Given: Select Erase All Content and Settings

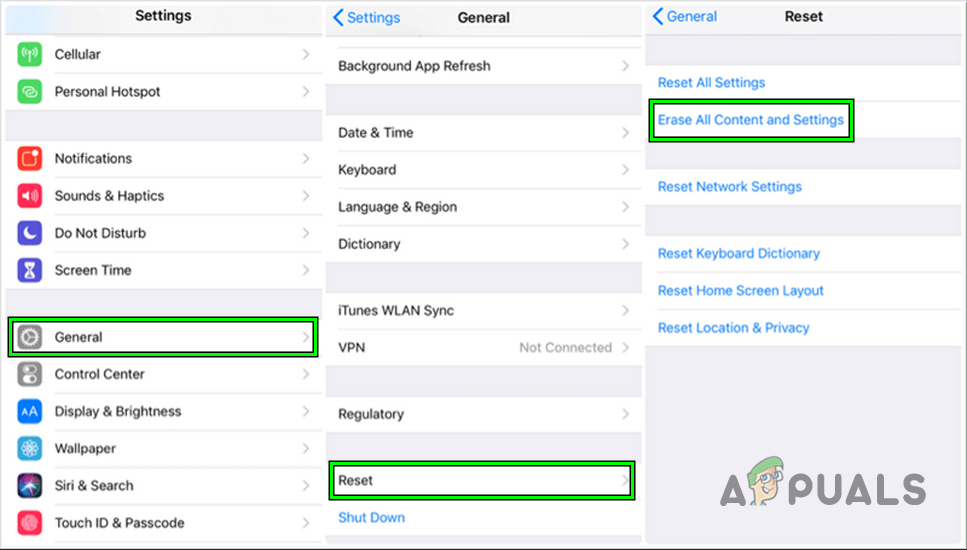Looking at the screenshot, I should [751, 120].
